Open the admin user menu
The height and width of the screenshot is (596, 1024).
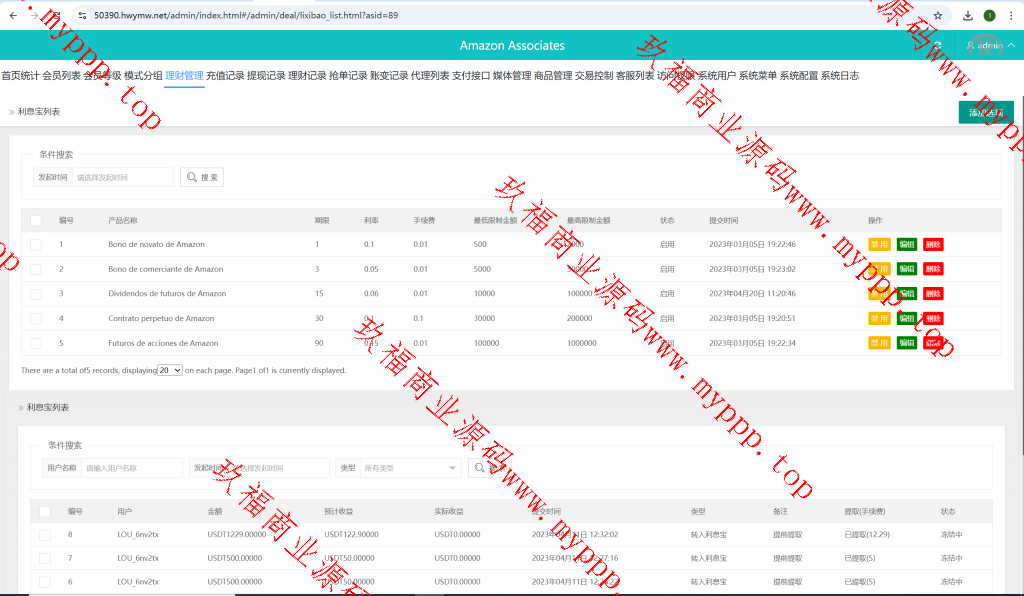(989, 45)
